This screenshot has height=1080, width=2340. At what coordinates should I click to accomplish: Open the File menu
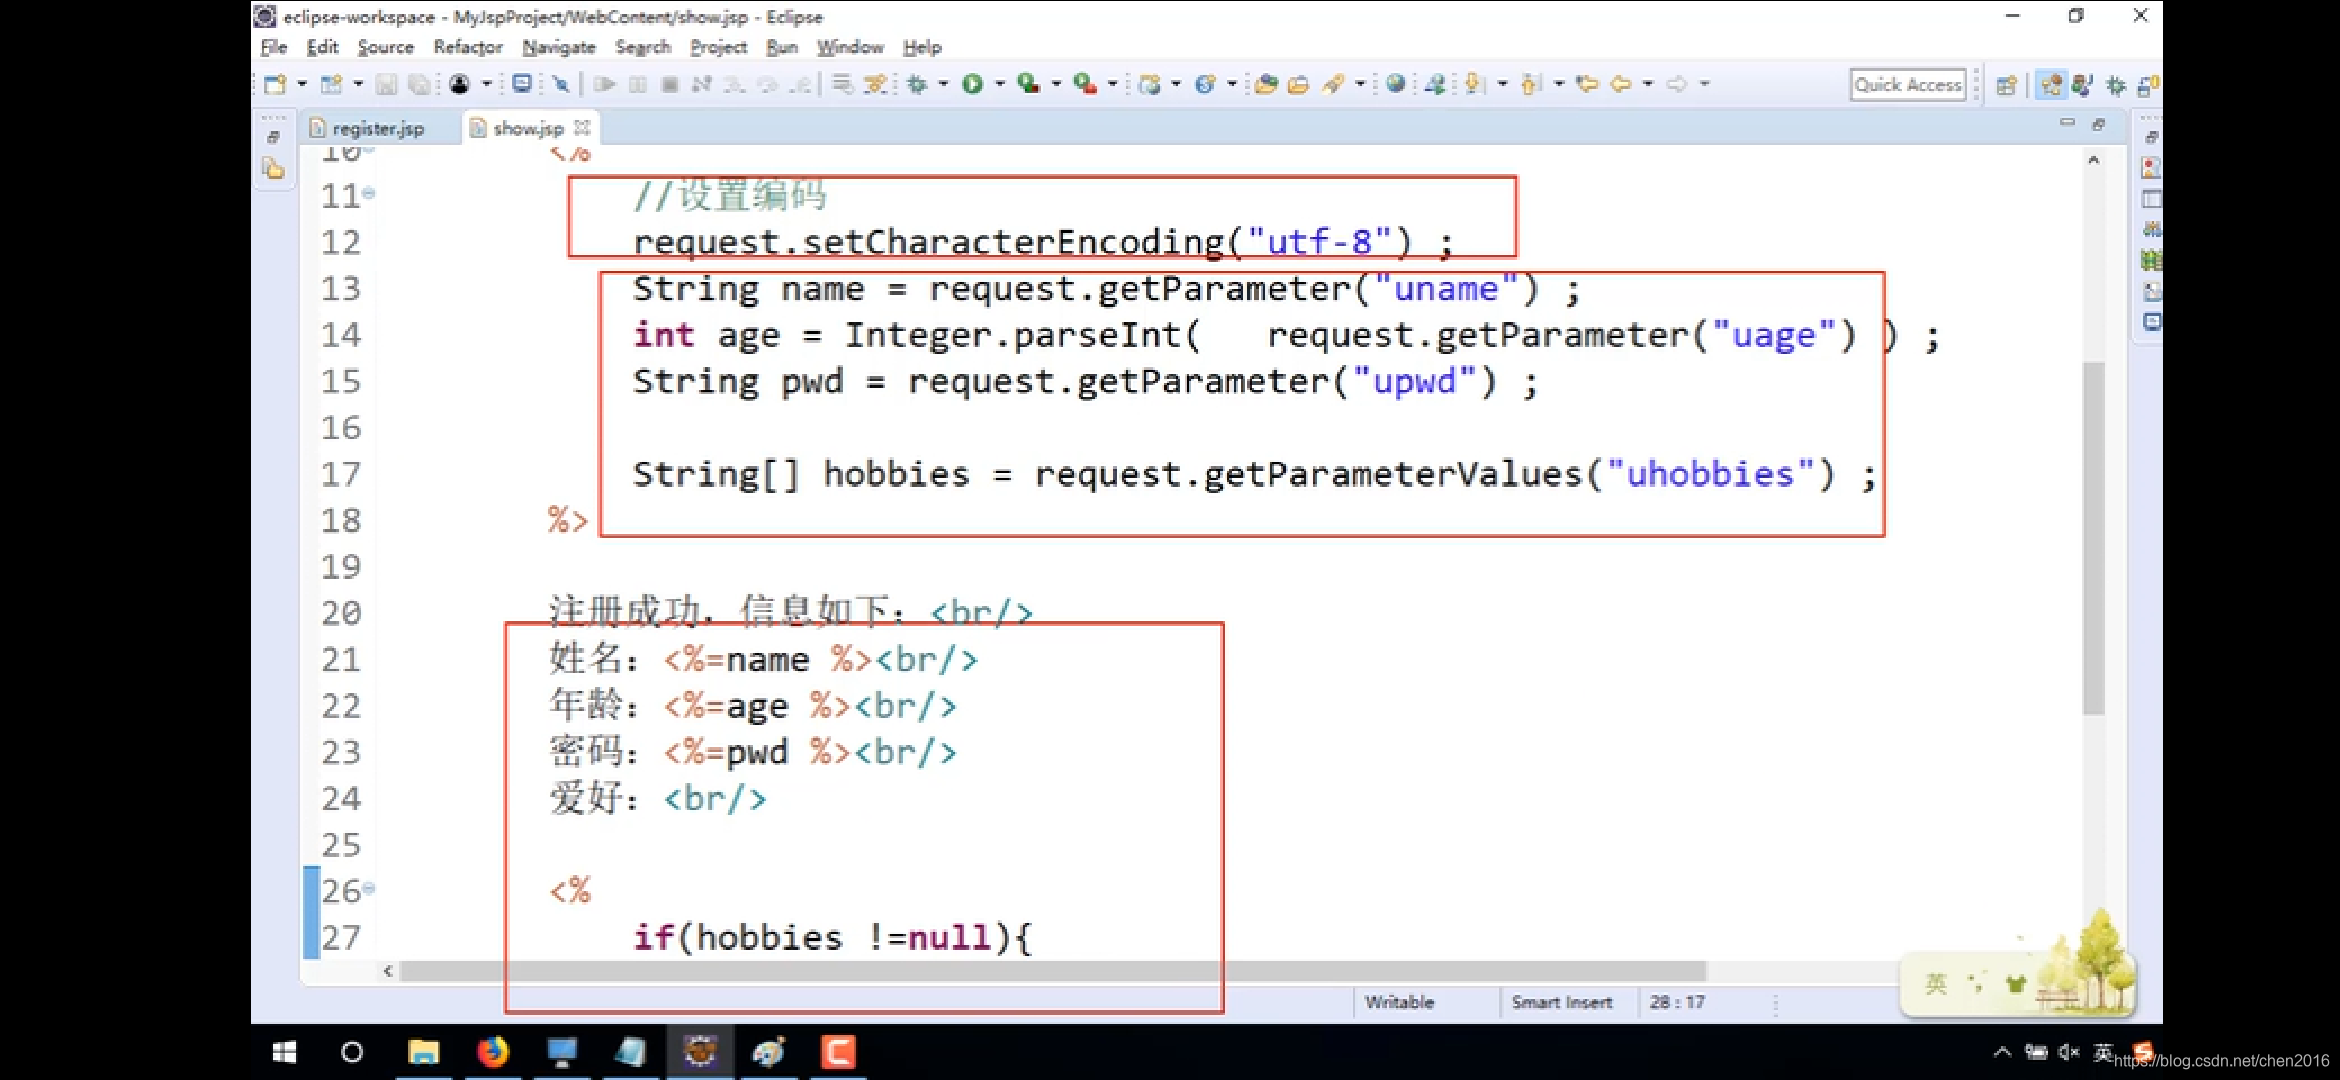[274, 47]
